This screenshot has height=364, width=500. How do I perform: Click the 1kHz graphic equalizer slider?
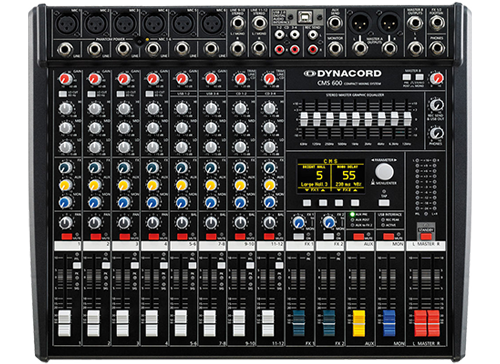coord(355,119)
